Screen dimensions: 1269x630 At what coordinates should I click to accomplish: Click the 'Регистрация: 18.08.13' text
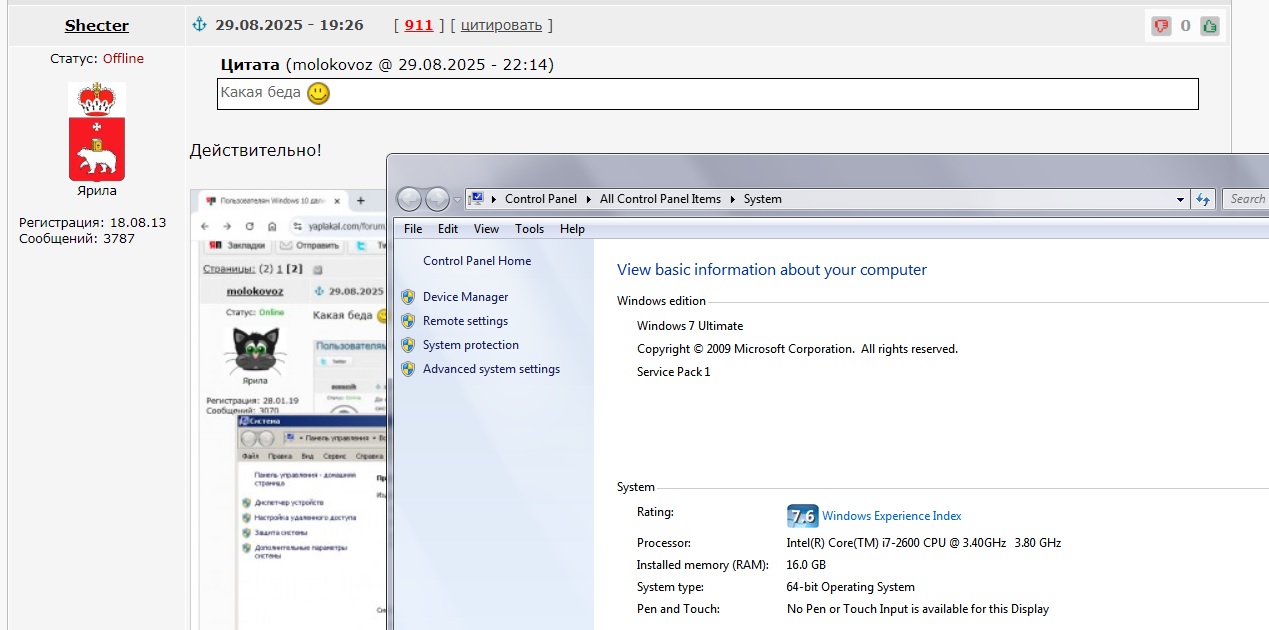pos(92,222)
